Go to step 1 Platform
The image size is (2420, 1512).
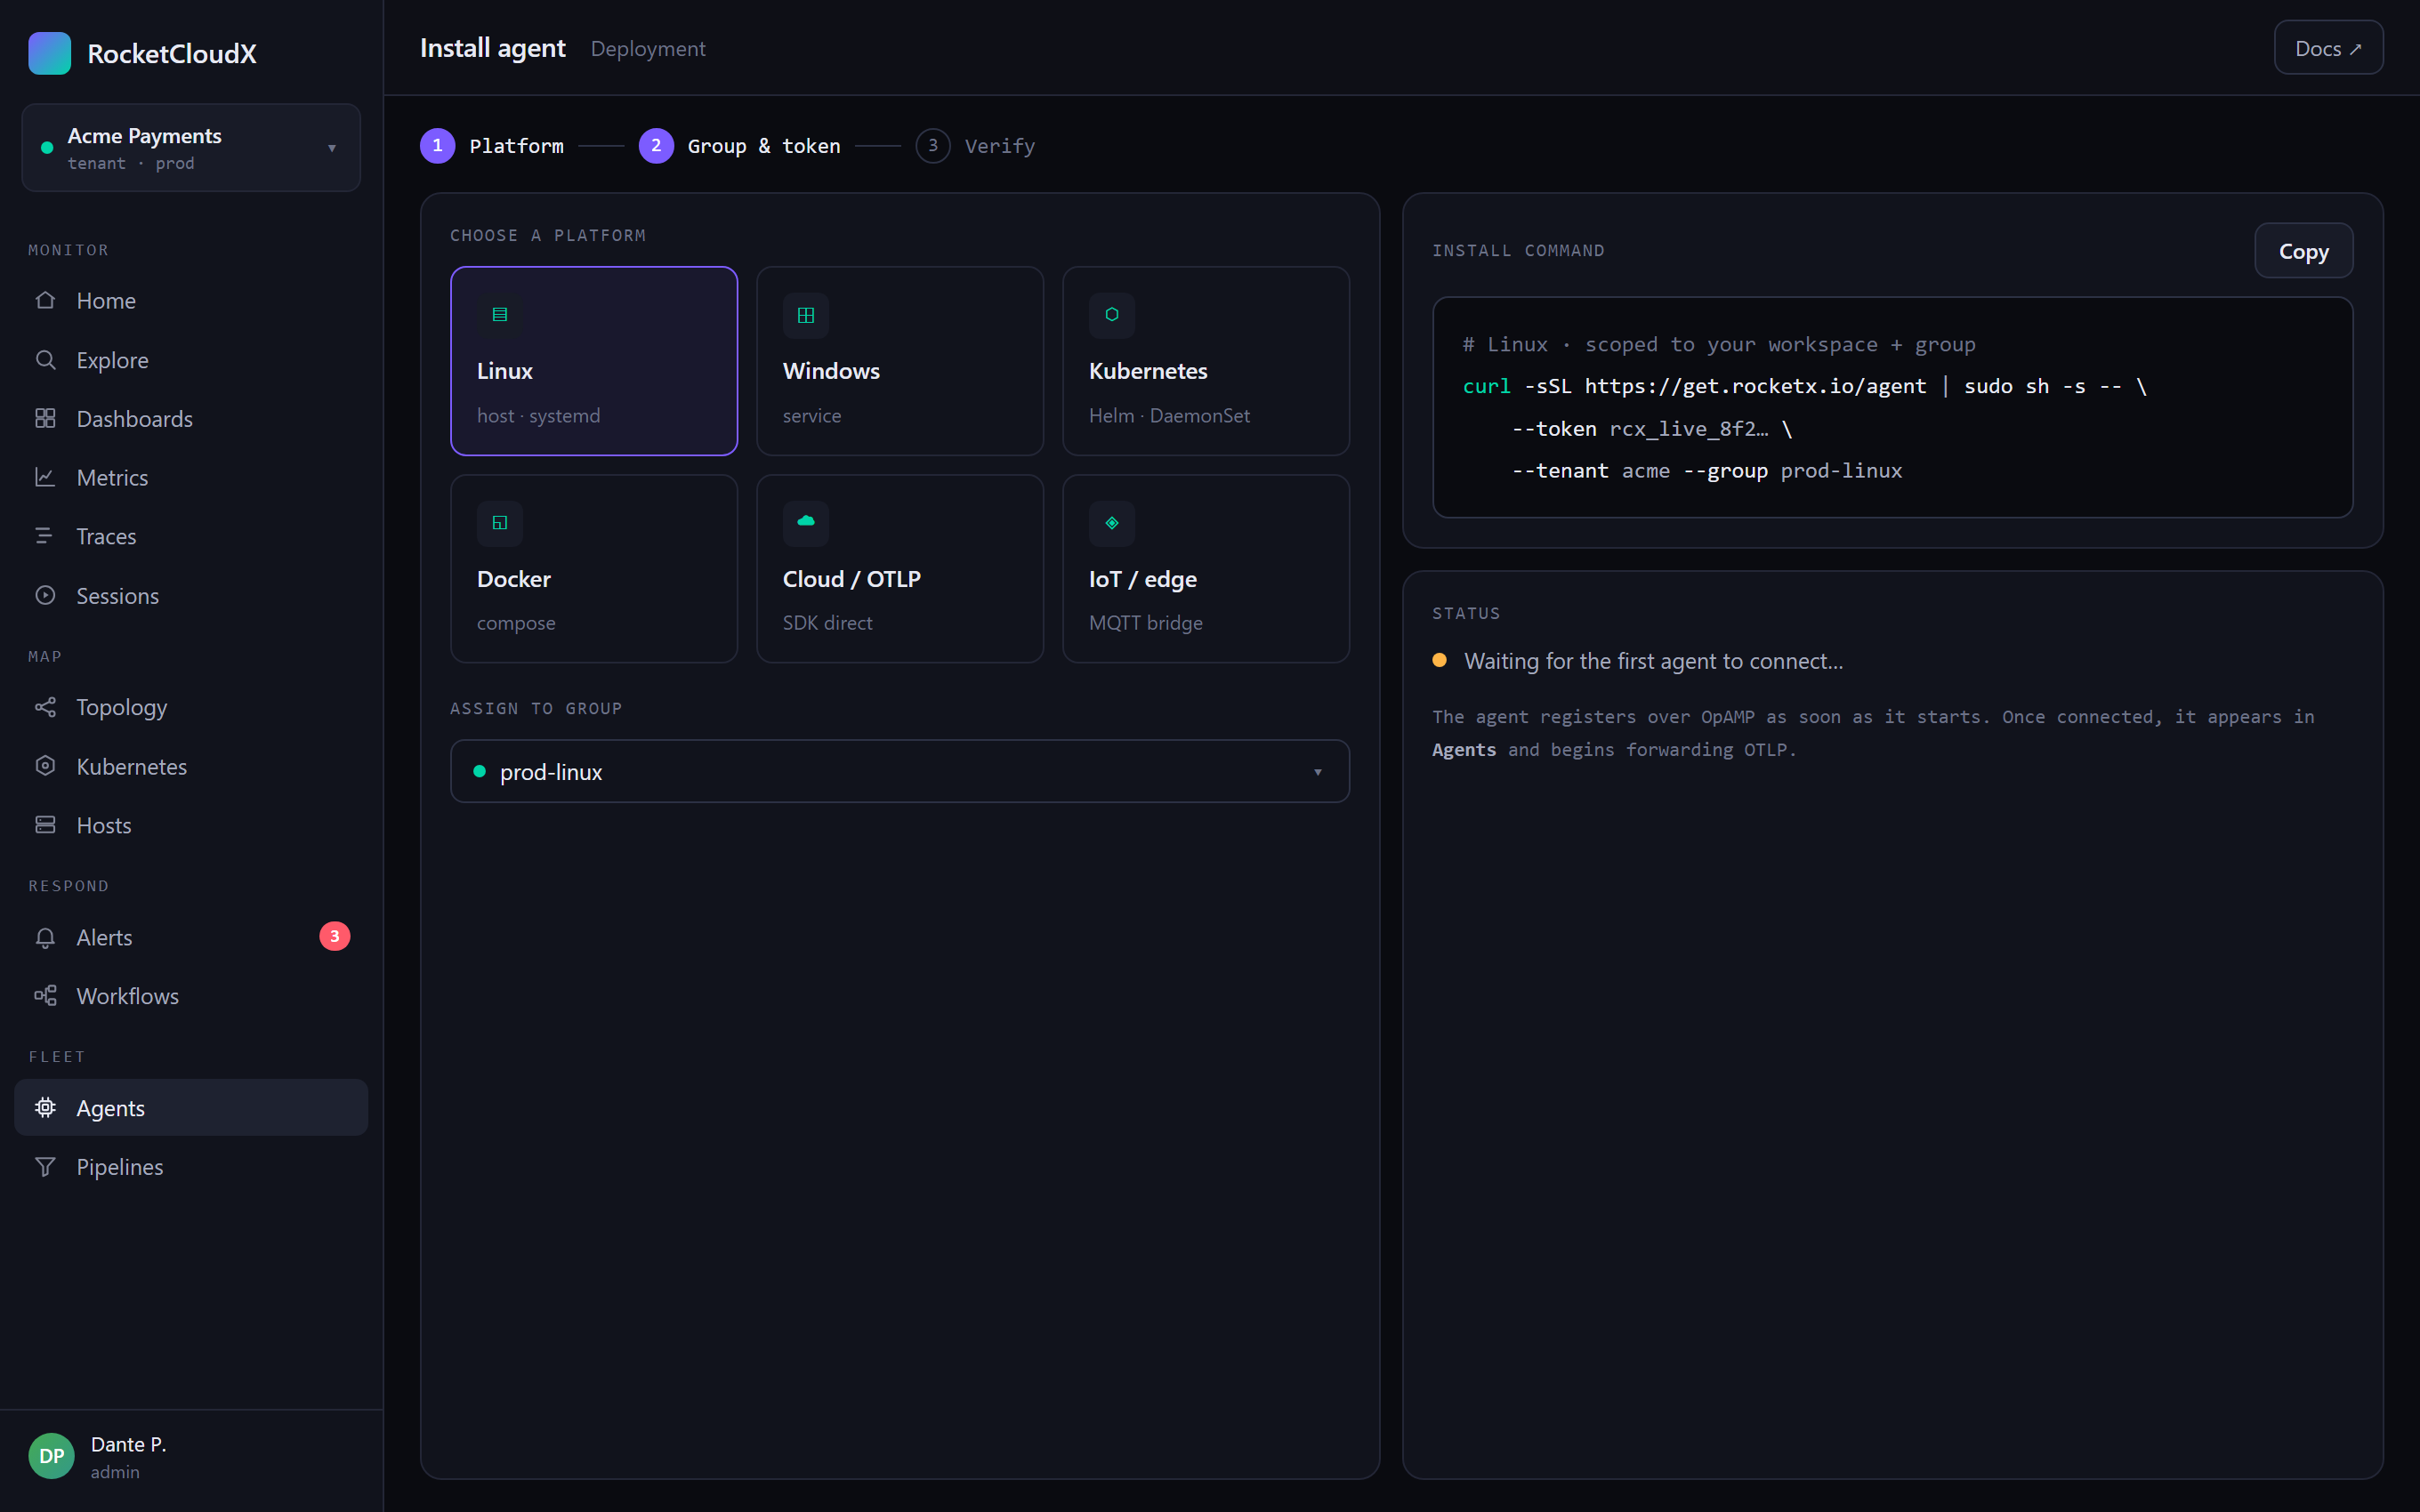[492, 146]
